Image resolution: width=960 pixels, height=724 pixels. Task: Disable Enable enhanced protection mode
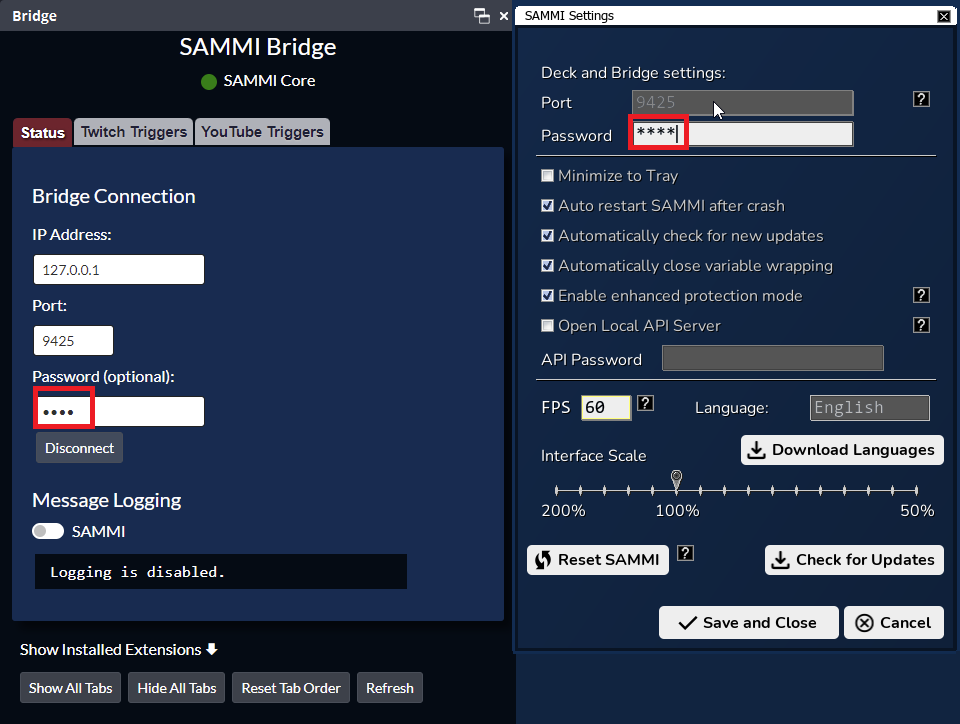click(x=547, y=296)
